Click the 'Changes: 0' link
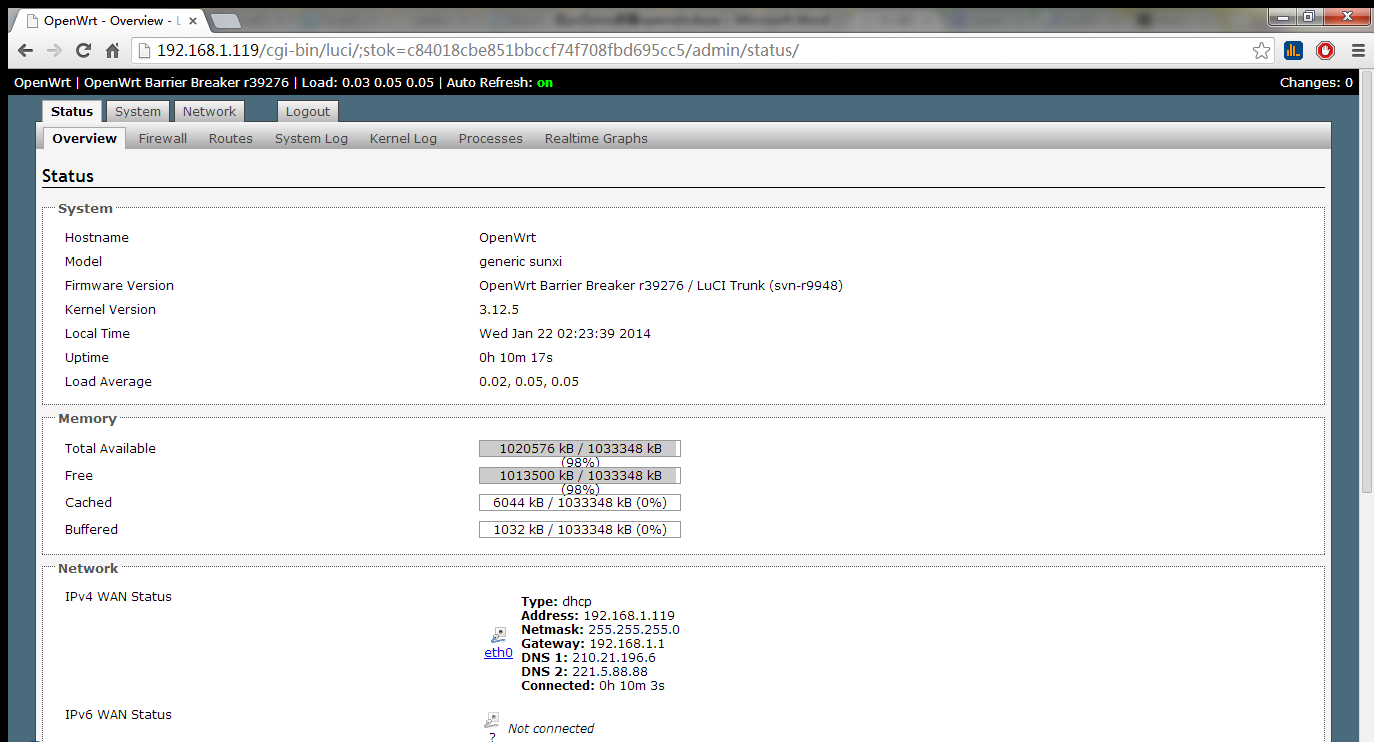 point(1316,83)
